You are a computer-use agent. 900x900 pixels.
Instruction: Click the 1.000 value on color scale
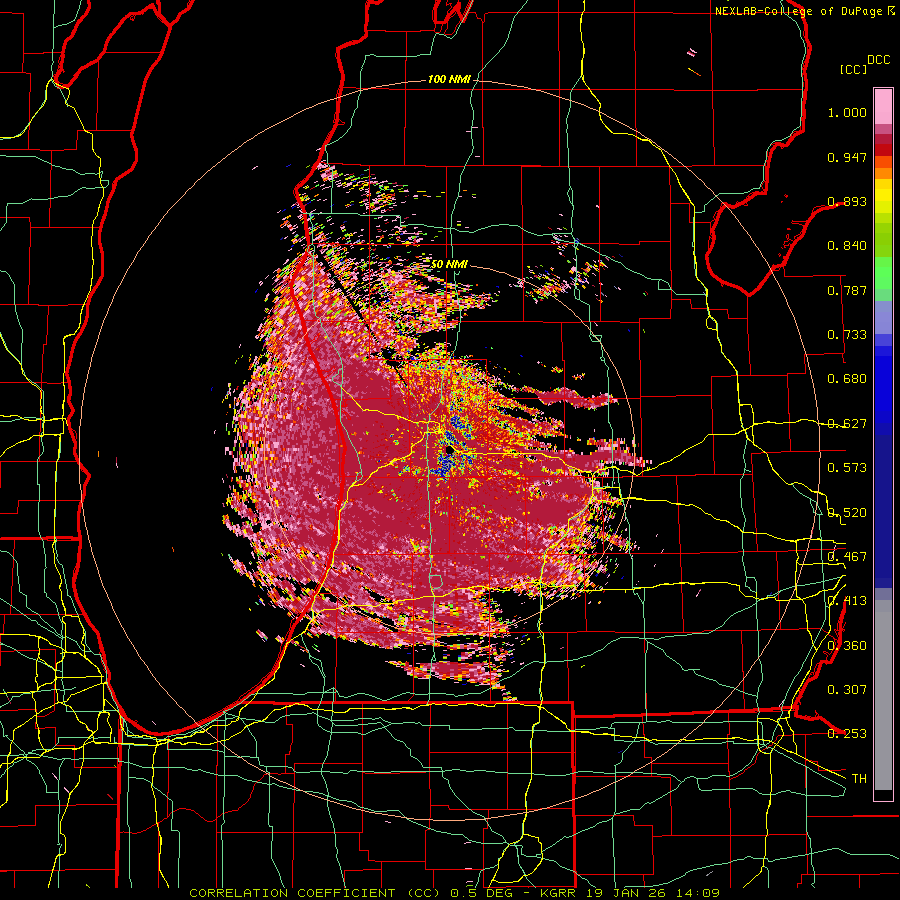[847, 112]
